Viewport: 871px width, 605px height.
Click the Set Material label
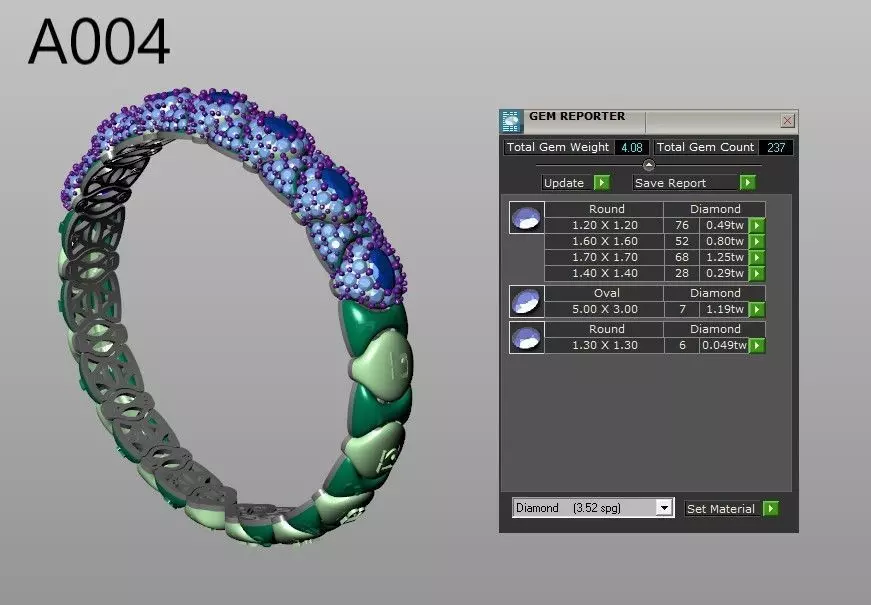[721, 508]
